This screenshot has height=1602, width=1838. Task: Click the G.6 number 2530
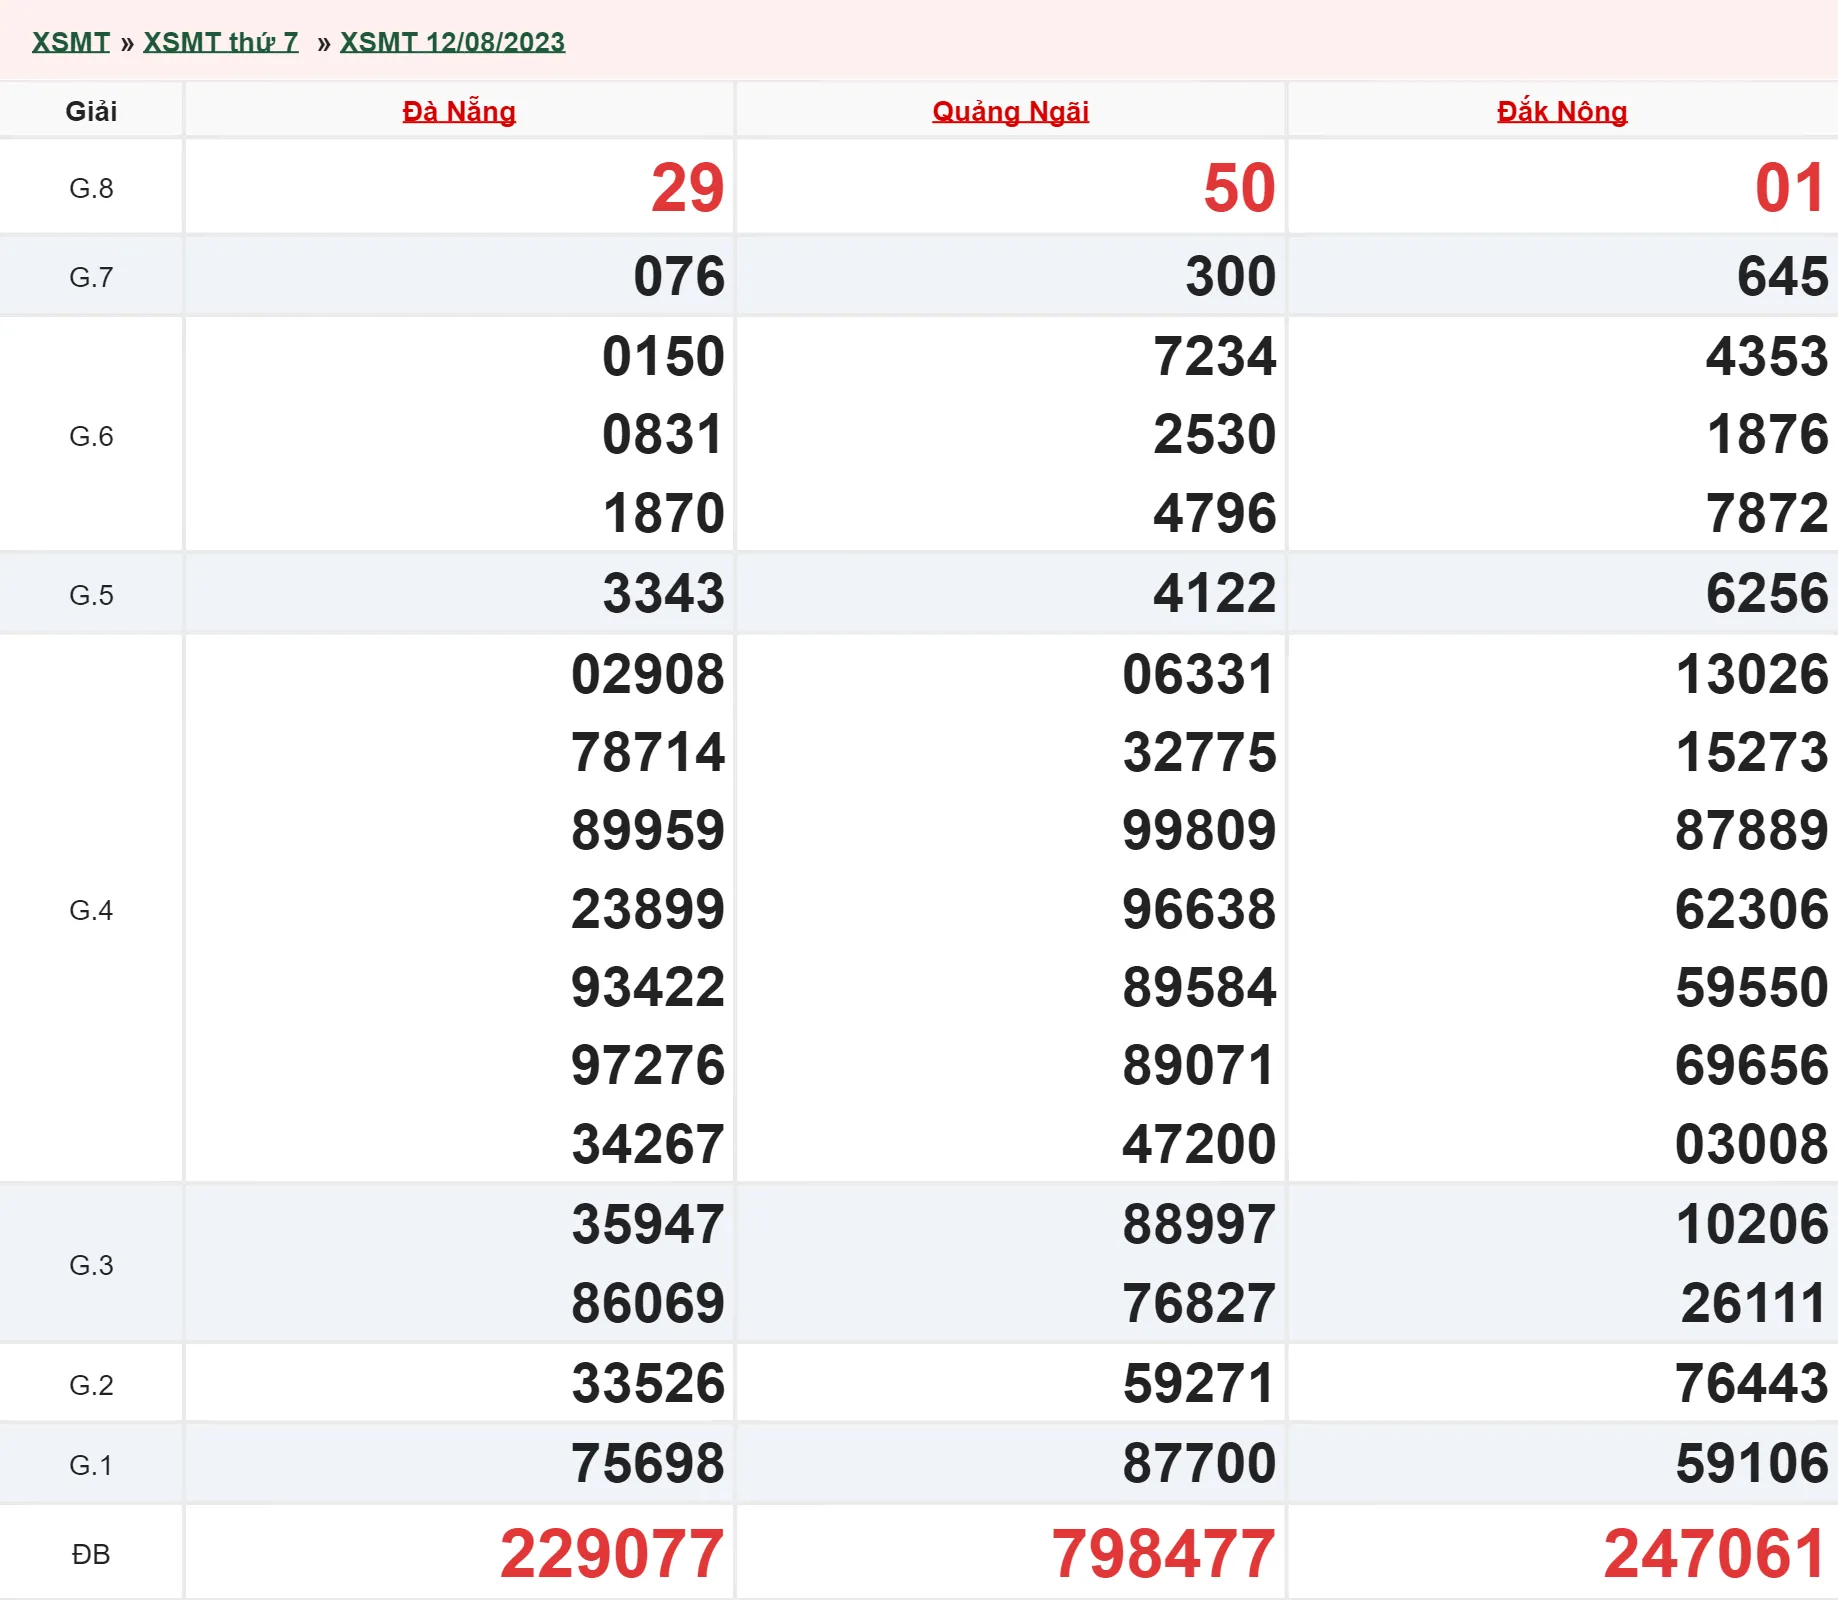(1214, 434)
